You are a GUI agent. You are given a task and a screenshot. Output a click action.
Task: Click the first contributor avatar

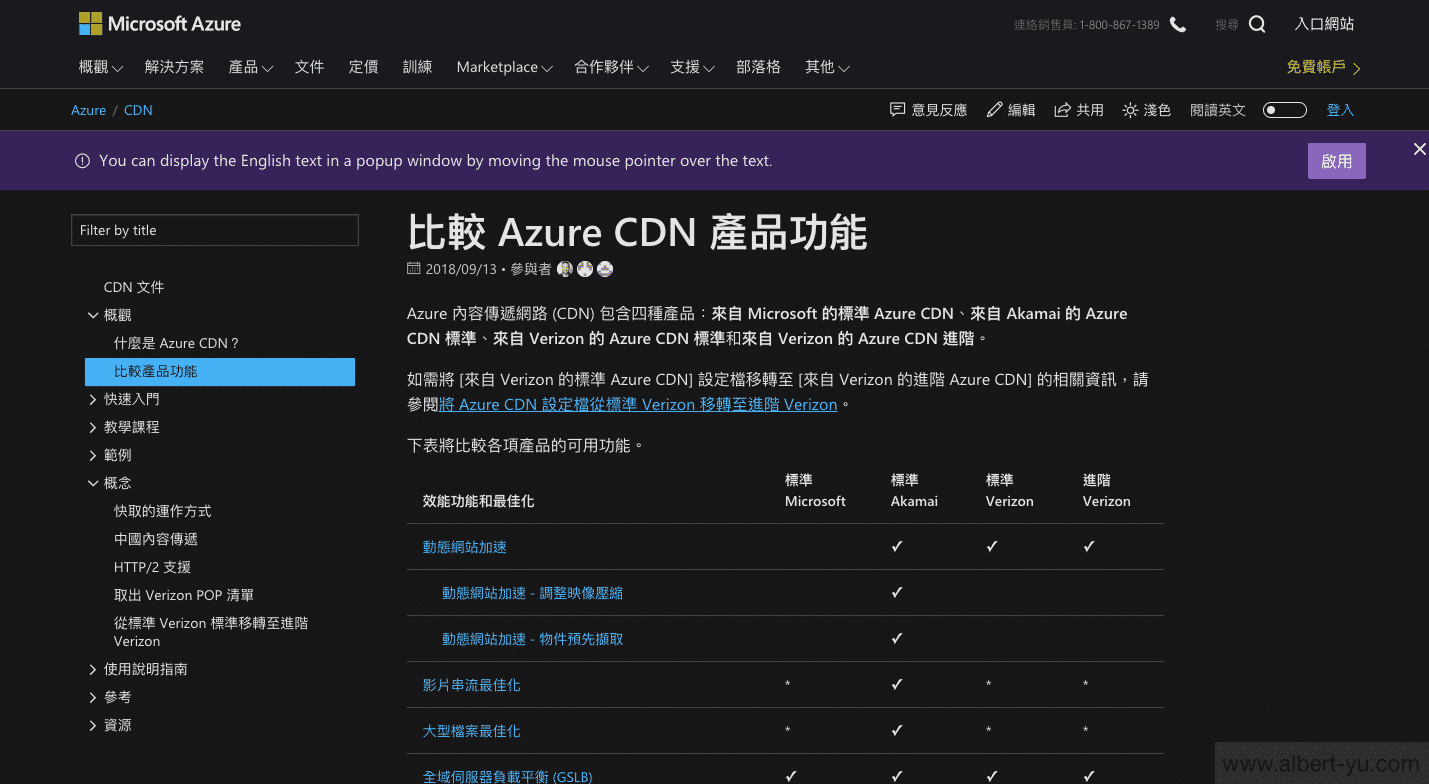[x=565, y=269]
